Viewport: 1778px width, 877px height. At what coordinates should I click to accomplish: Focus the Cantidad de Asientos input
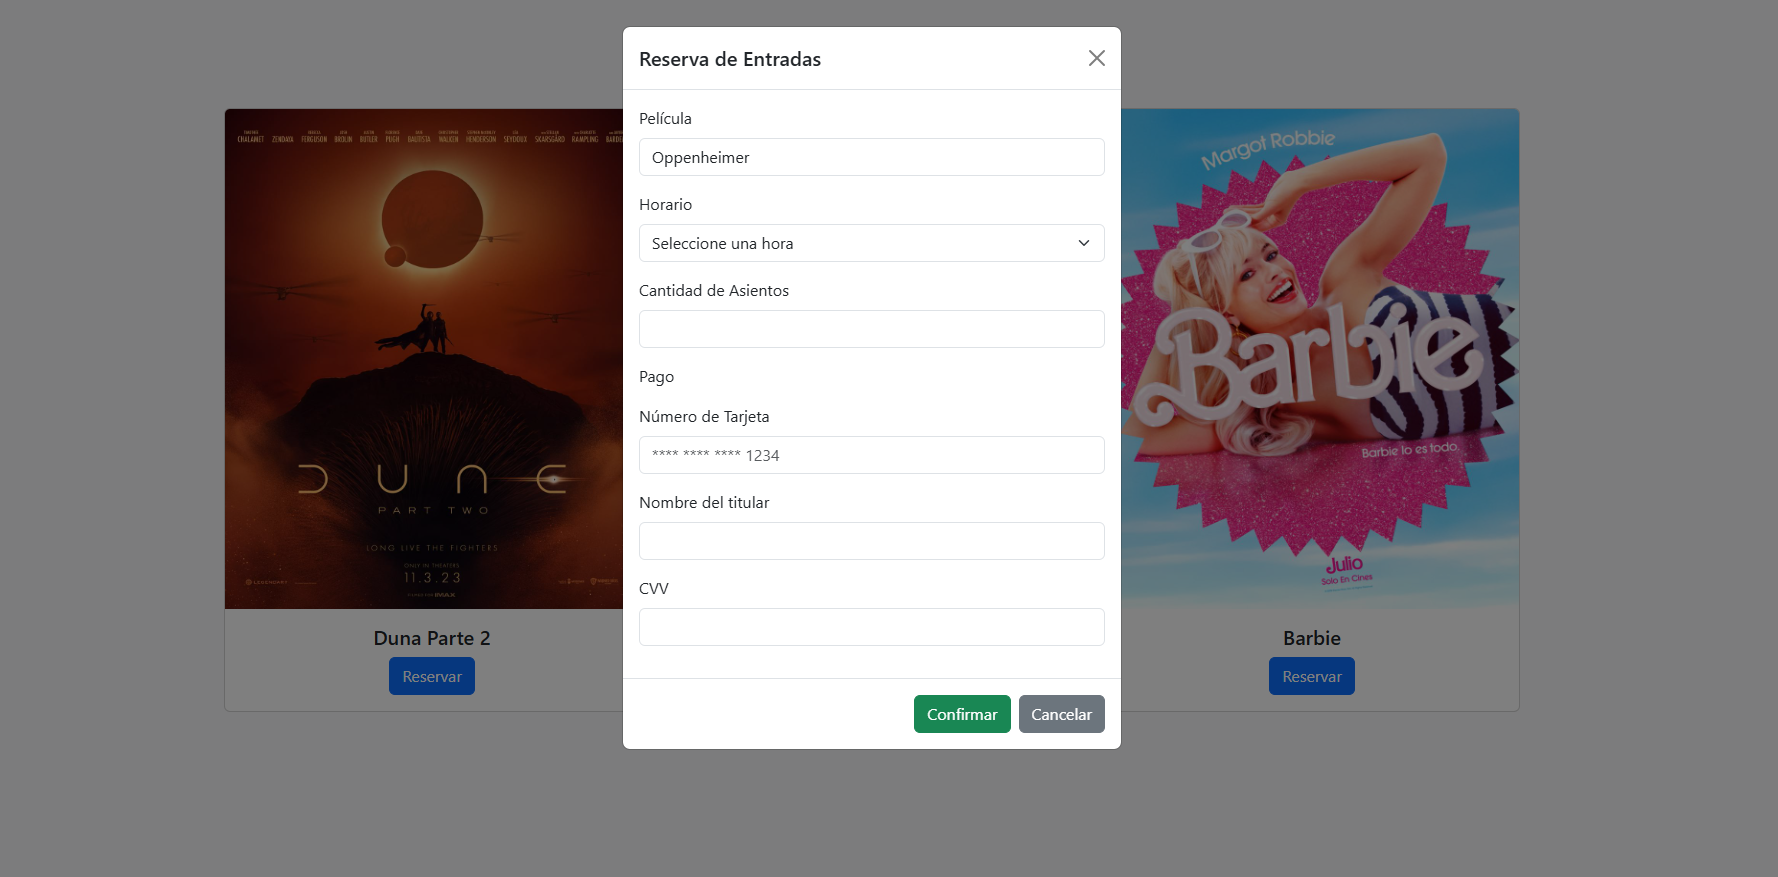point(871,329)
